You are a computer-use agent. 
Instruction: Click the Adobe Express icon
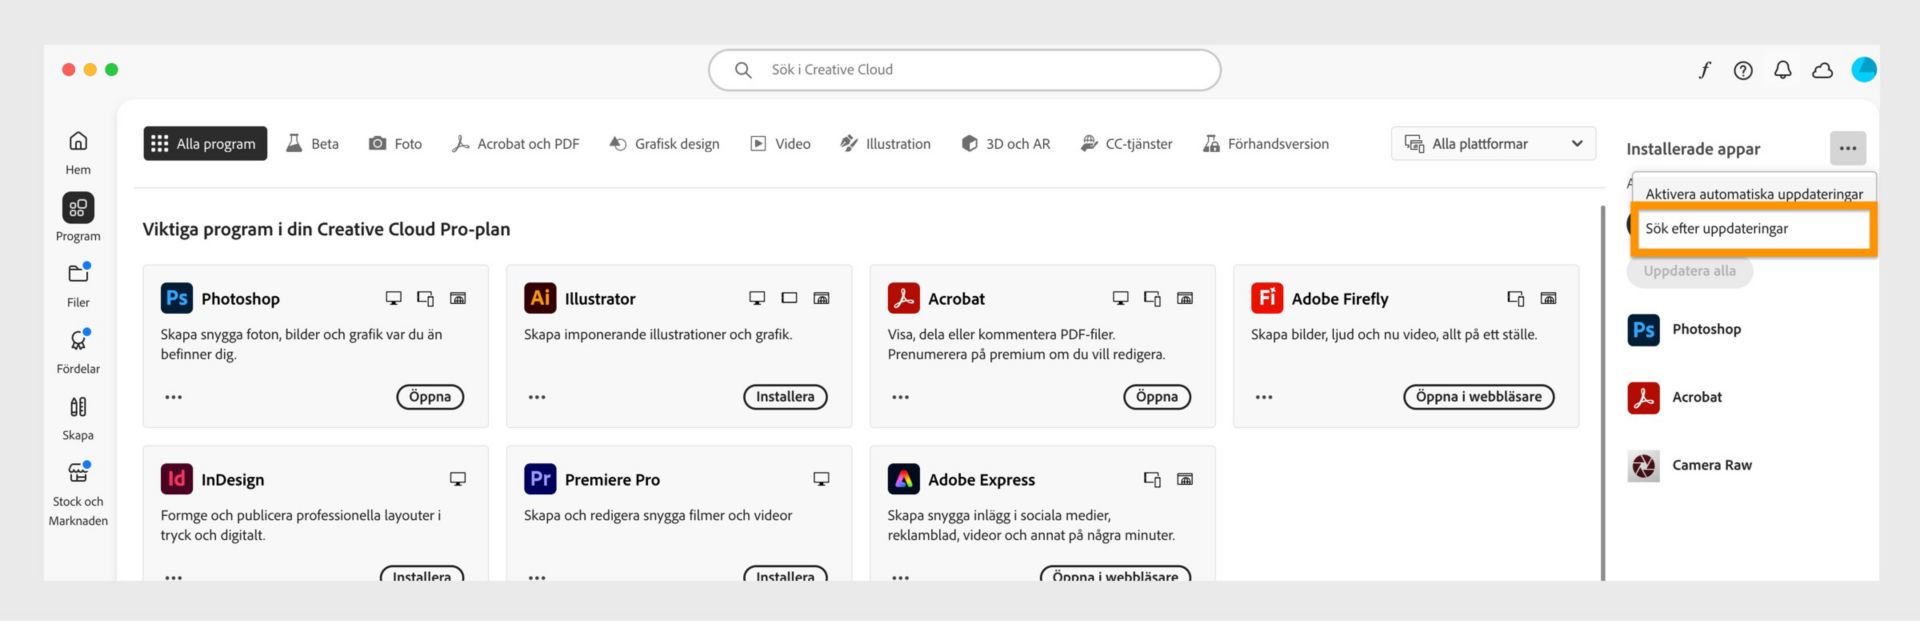pos(903,479)
